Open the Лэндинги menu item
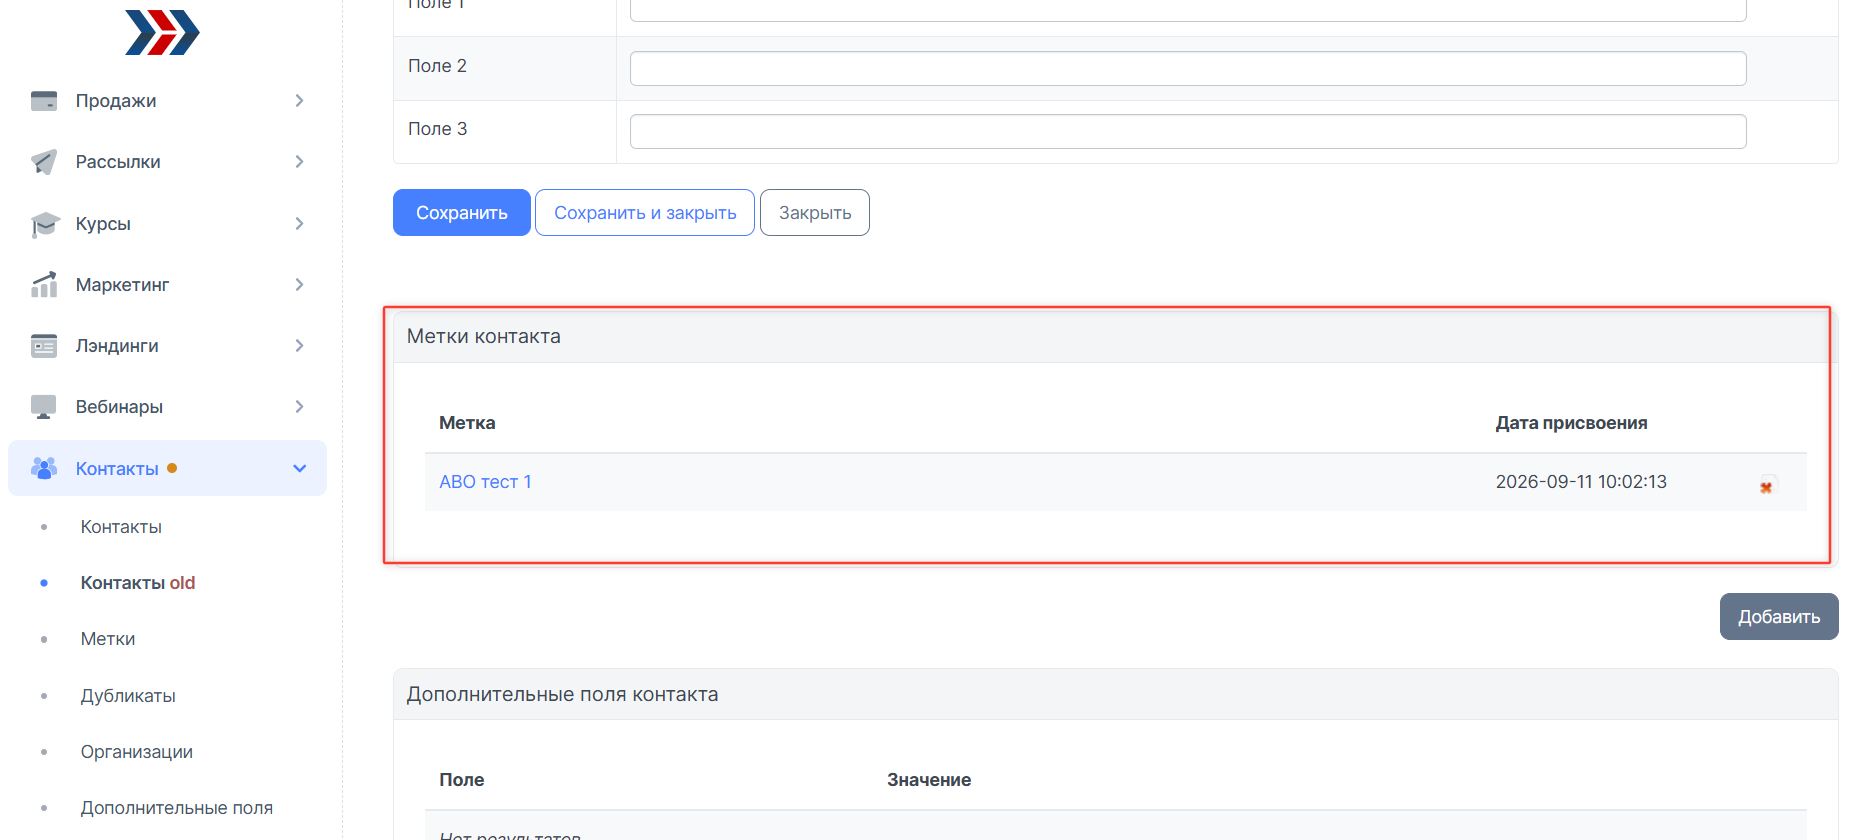 coord(117,346)
